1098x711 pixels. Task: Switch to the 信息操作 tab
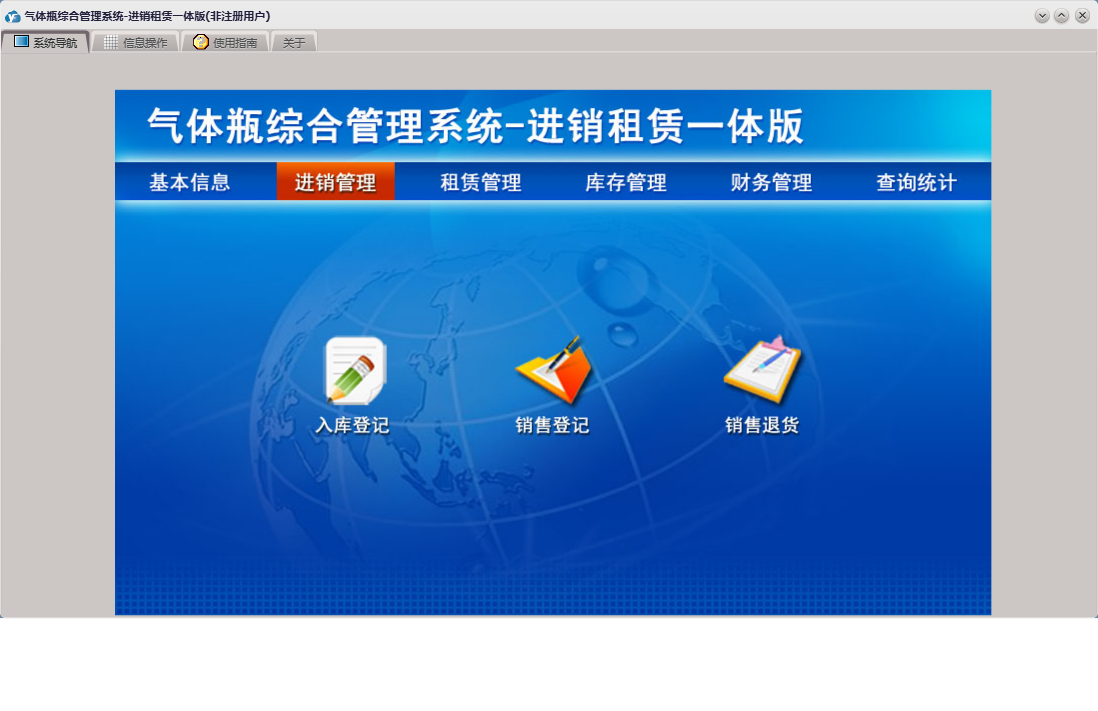pyautogui.click(x=135, y=43)
